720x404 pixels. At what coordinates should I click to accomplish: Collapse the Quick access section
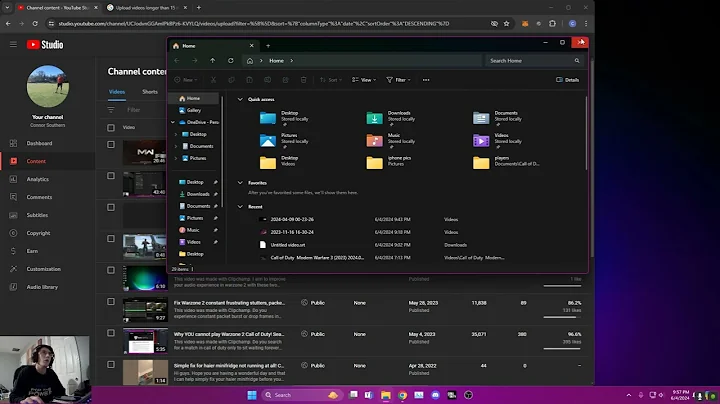pos(240,99)
